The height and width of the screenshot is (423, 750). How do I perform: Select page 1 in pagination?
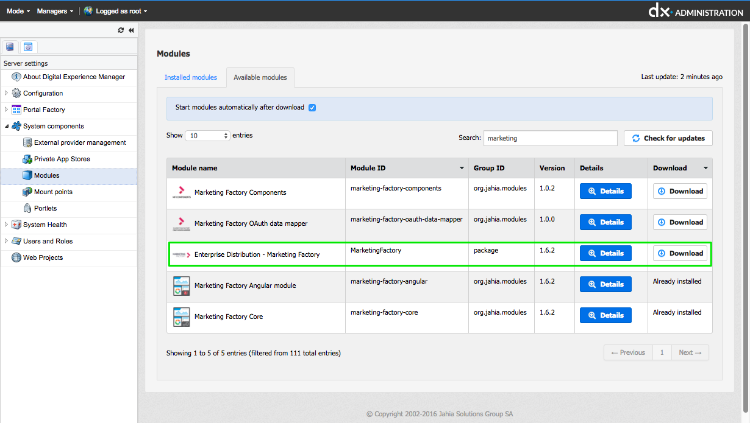tap(662, 353)
